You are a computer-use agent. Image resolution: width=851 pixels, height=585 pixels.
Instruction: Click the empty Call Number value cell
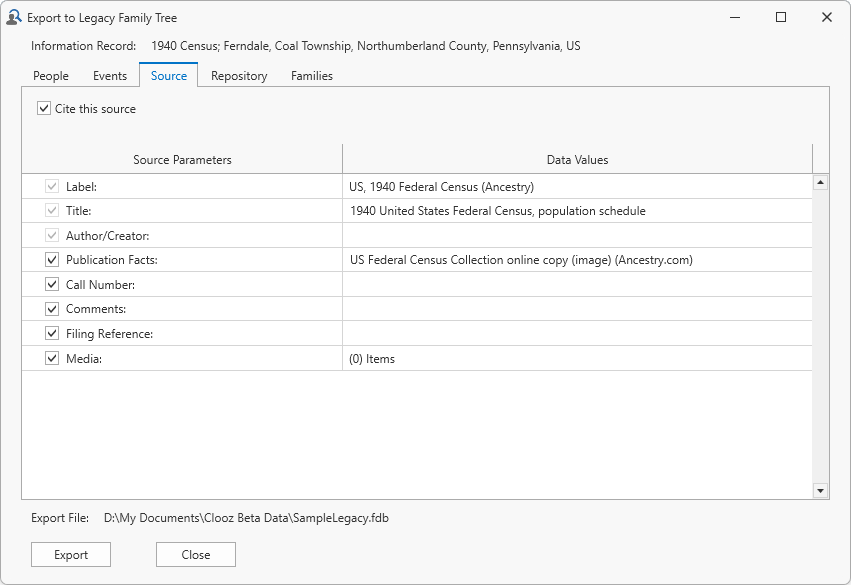pos(577,285)
